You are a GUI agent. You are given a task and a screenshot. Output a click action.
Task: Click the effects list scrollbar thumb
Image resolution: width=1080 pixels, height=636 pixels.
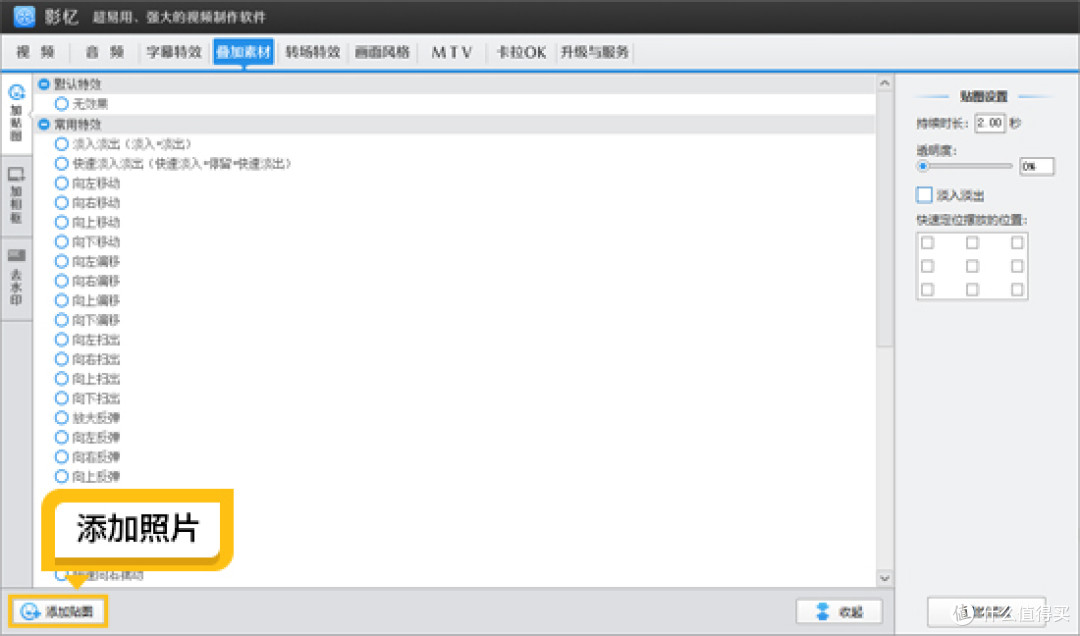point(884,219)
